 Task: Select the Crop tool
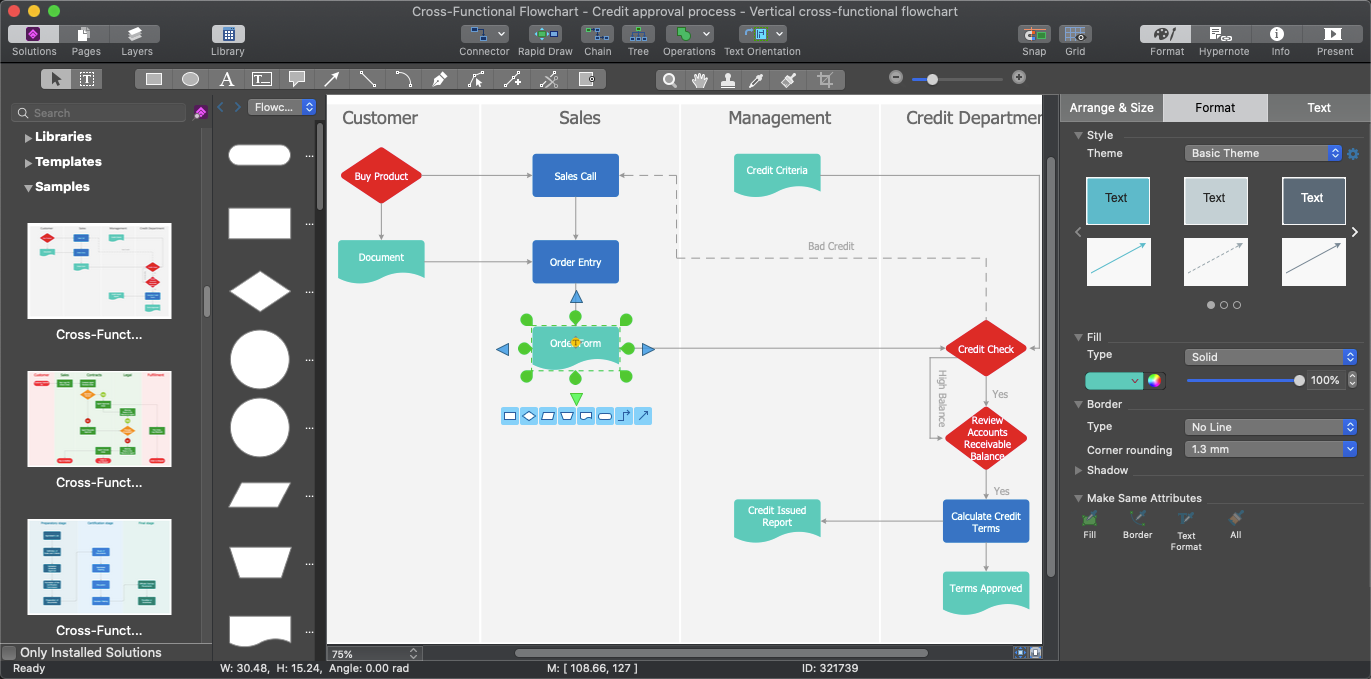pos(825,80)
